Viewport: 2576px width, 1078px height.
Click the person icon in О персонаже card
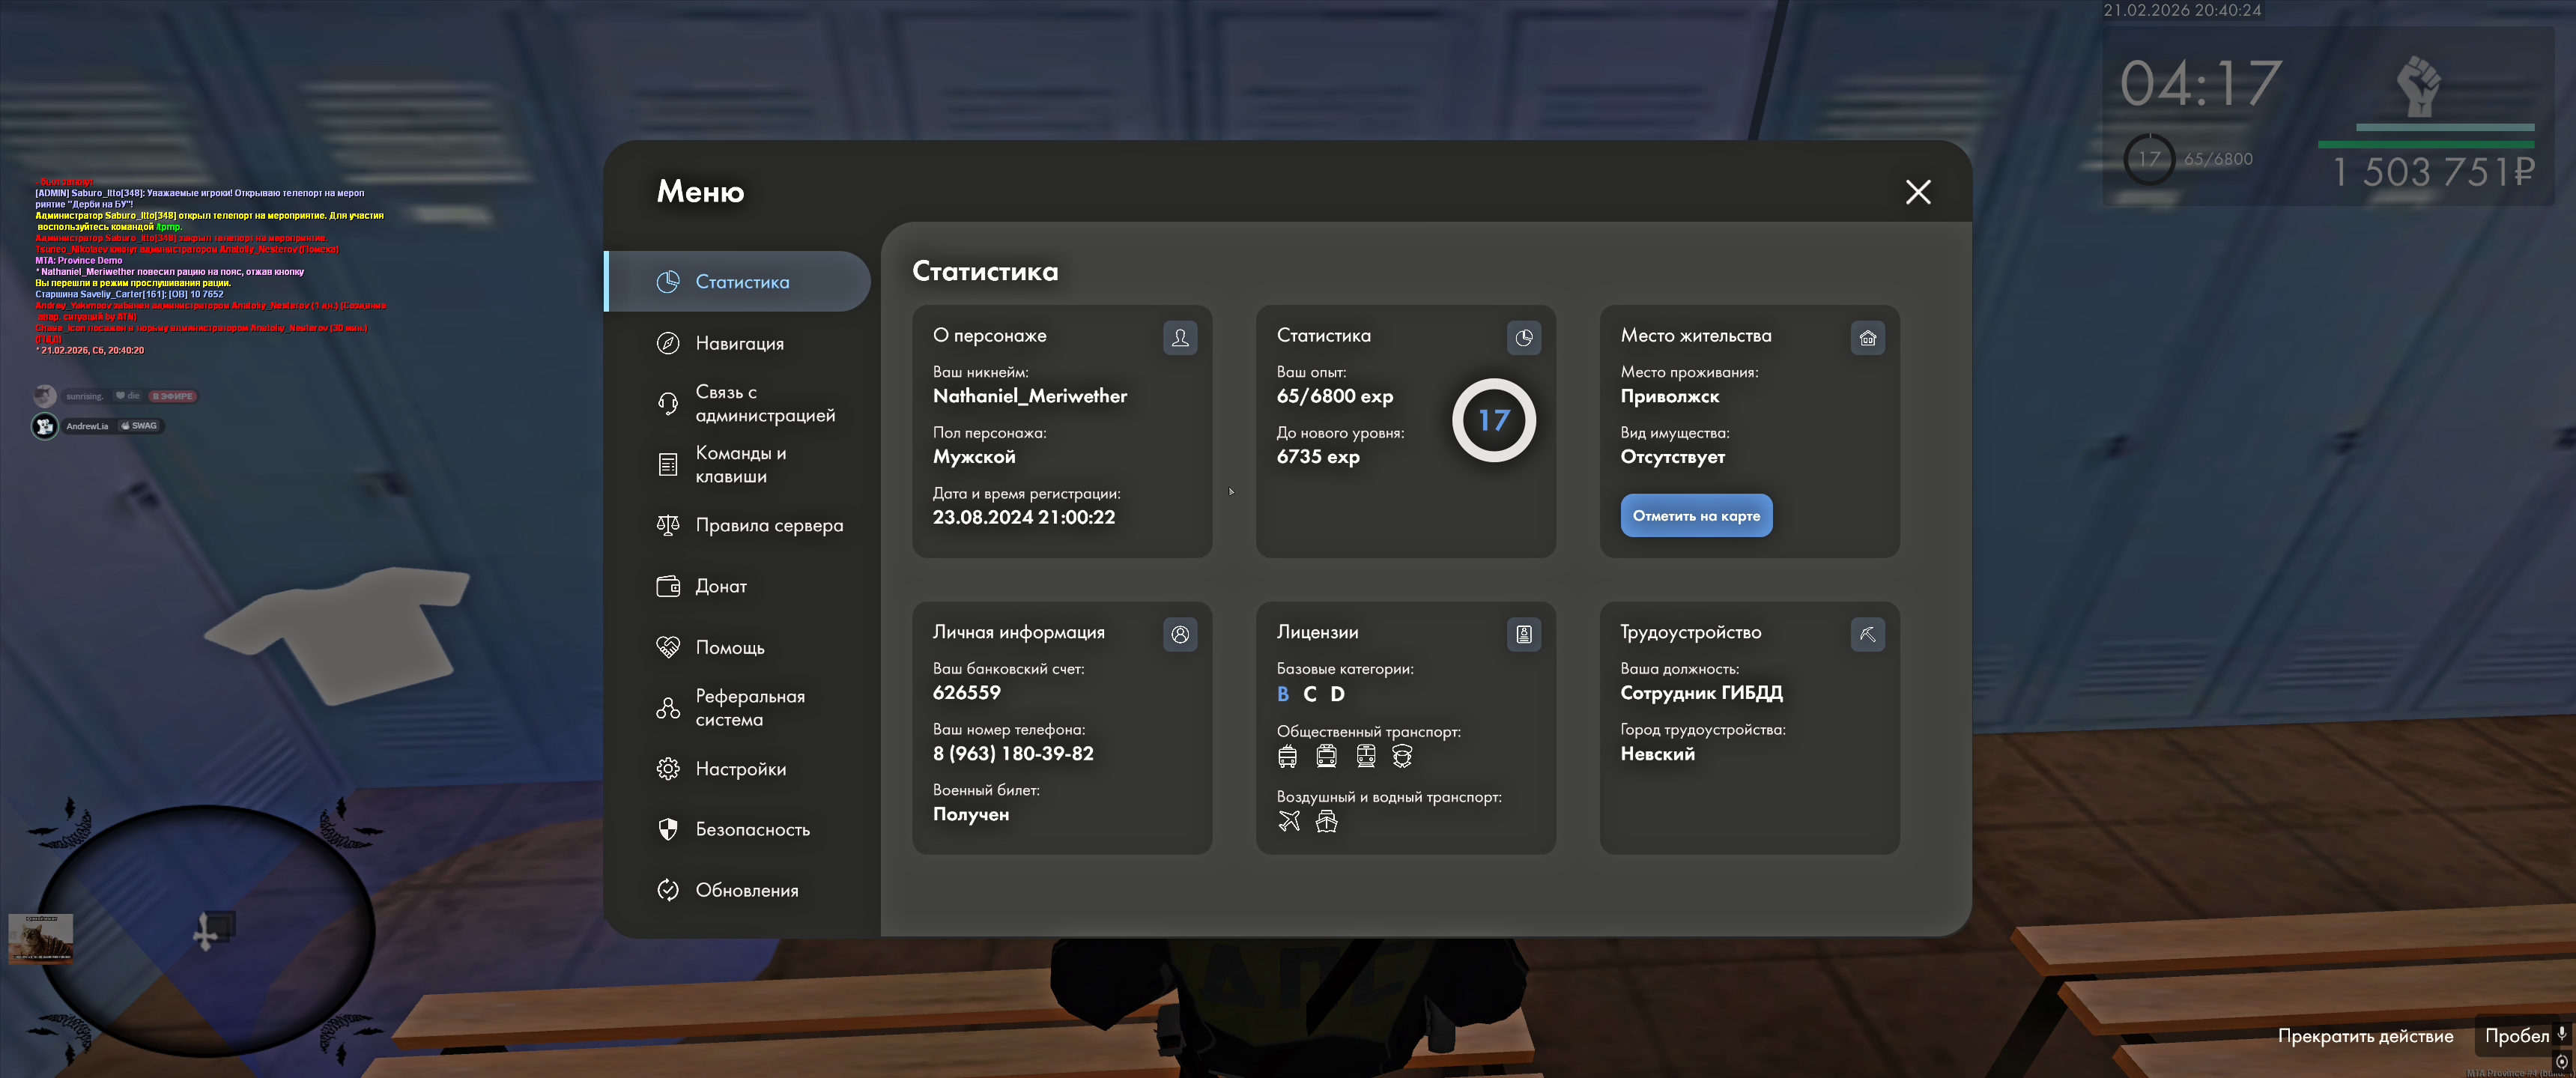pyautogui.click(x=1180, y=338)
